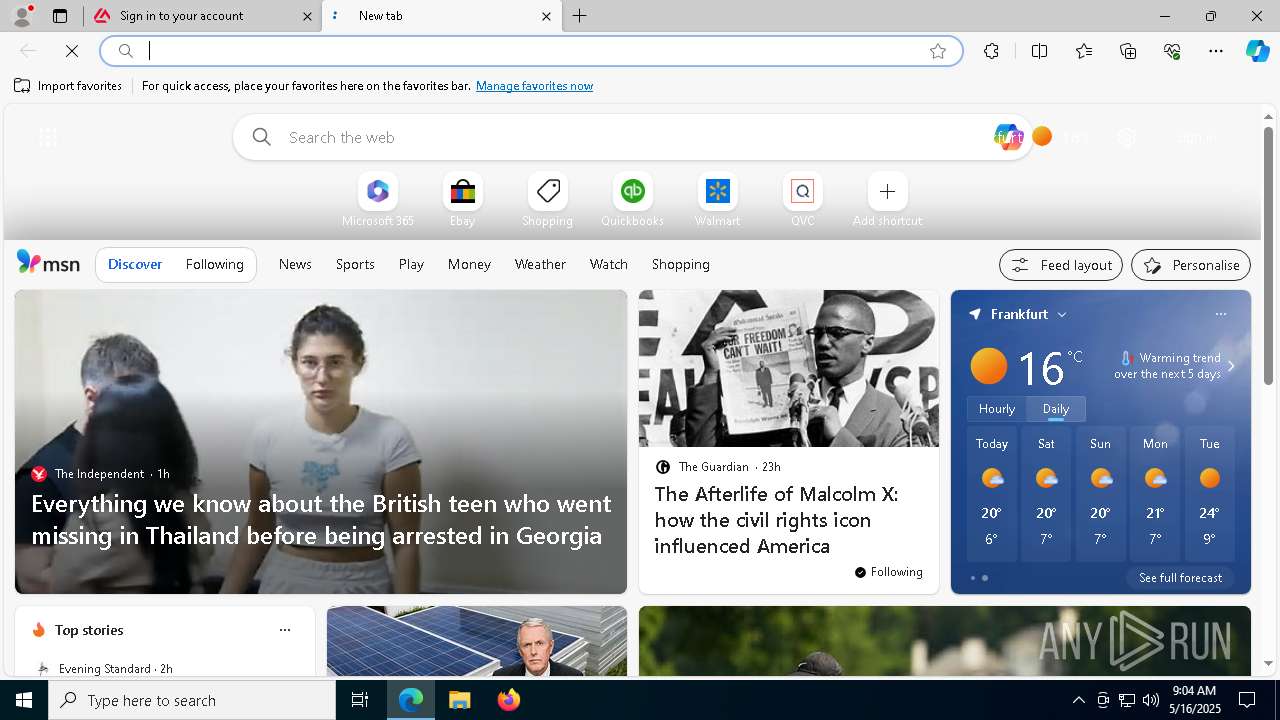
Task: Focus the browser address bar
Action: pos(530,51)
